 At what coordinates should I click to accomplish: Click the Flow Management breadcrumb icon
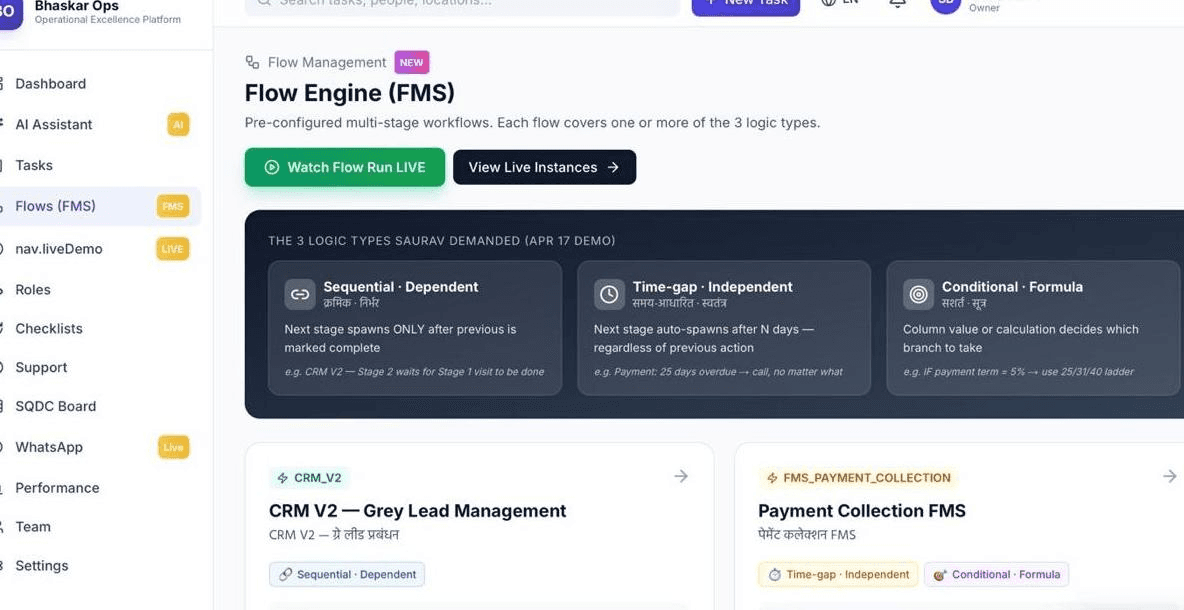252,62
